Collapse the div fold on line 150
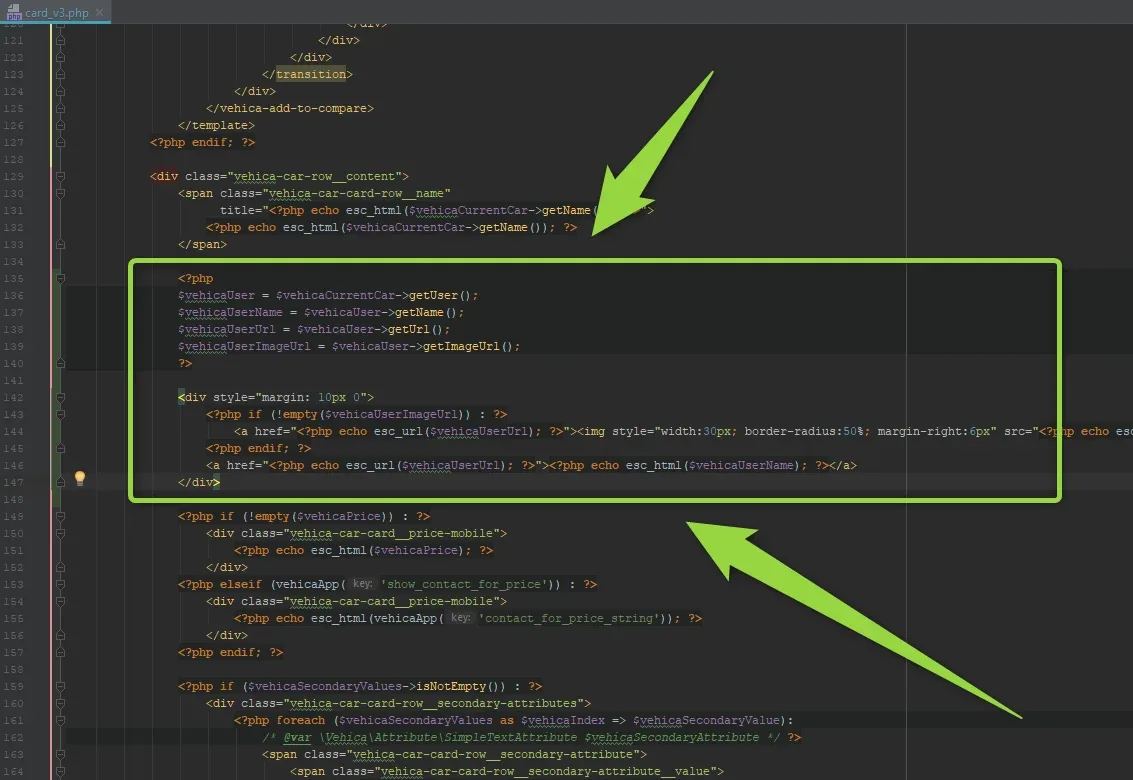Viewport: 1133px width, 780px height. tap(61, 533)
